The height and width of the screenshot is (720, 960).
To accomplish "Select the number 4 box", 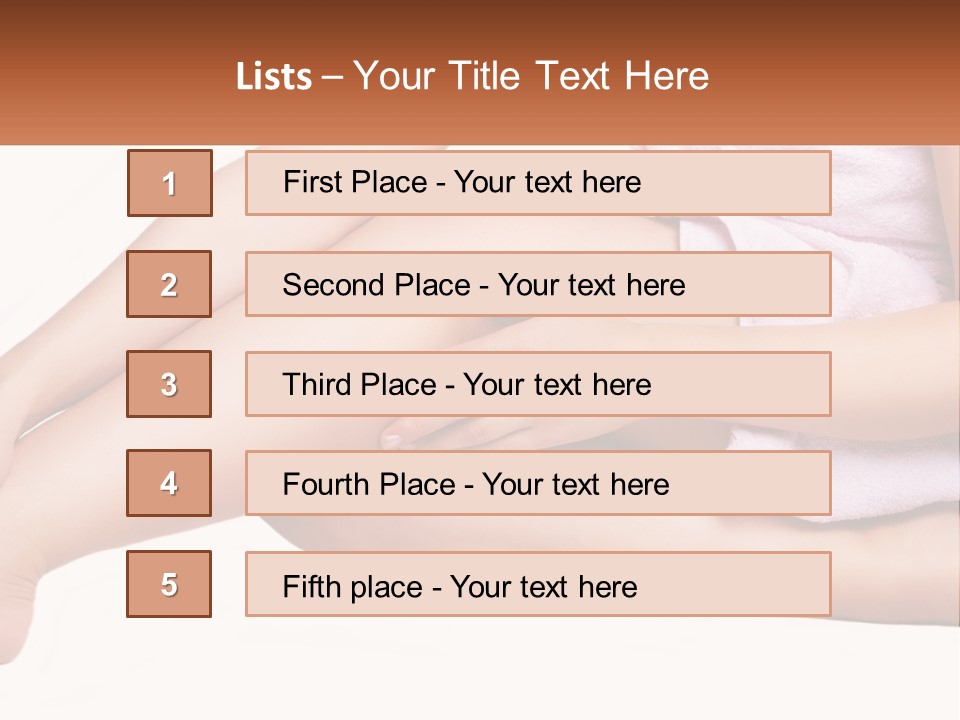I will pos(169,483).
